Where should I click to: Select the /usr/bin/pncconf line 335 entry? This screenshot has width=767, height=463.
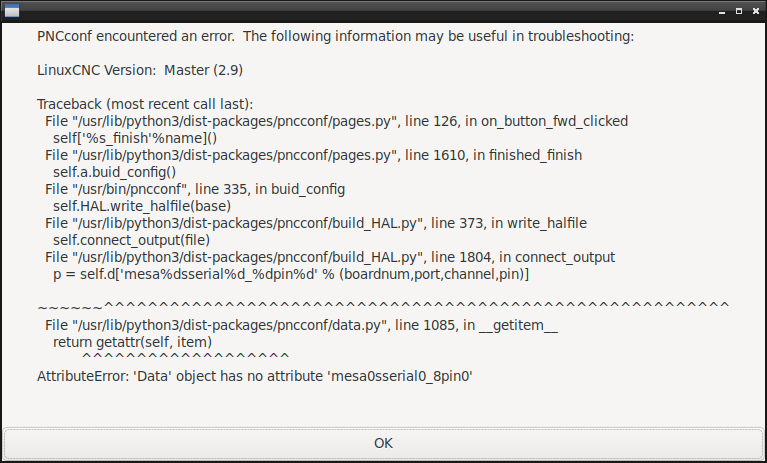coord(195,189)
